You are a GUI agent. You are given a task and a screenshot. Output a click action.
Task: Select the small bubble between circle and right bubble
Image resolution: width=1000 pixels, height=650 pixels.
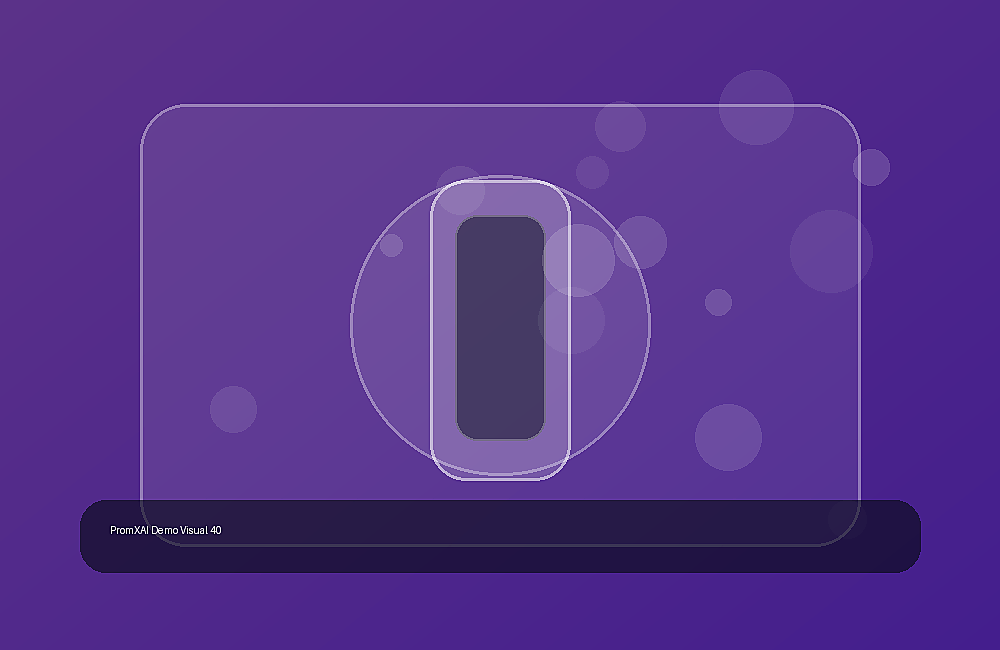[x=718, y=302]
